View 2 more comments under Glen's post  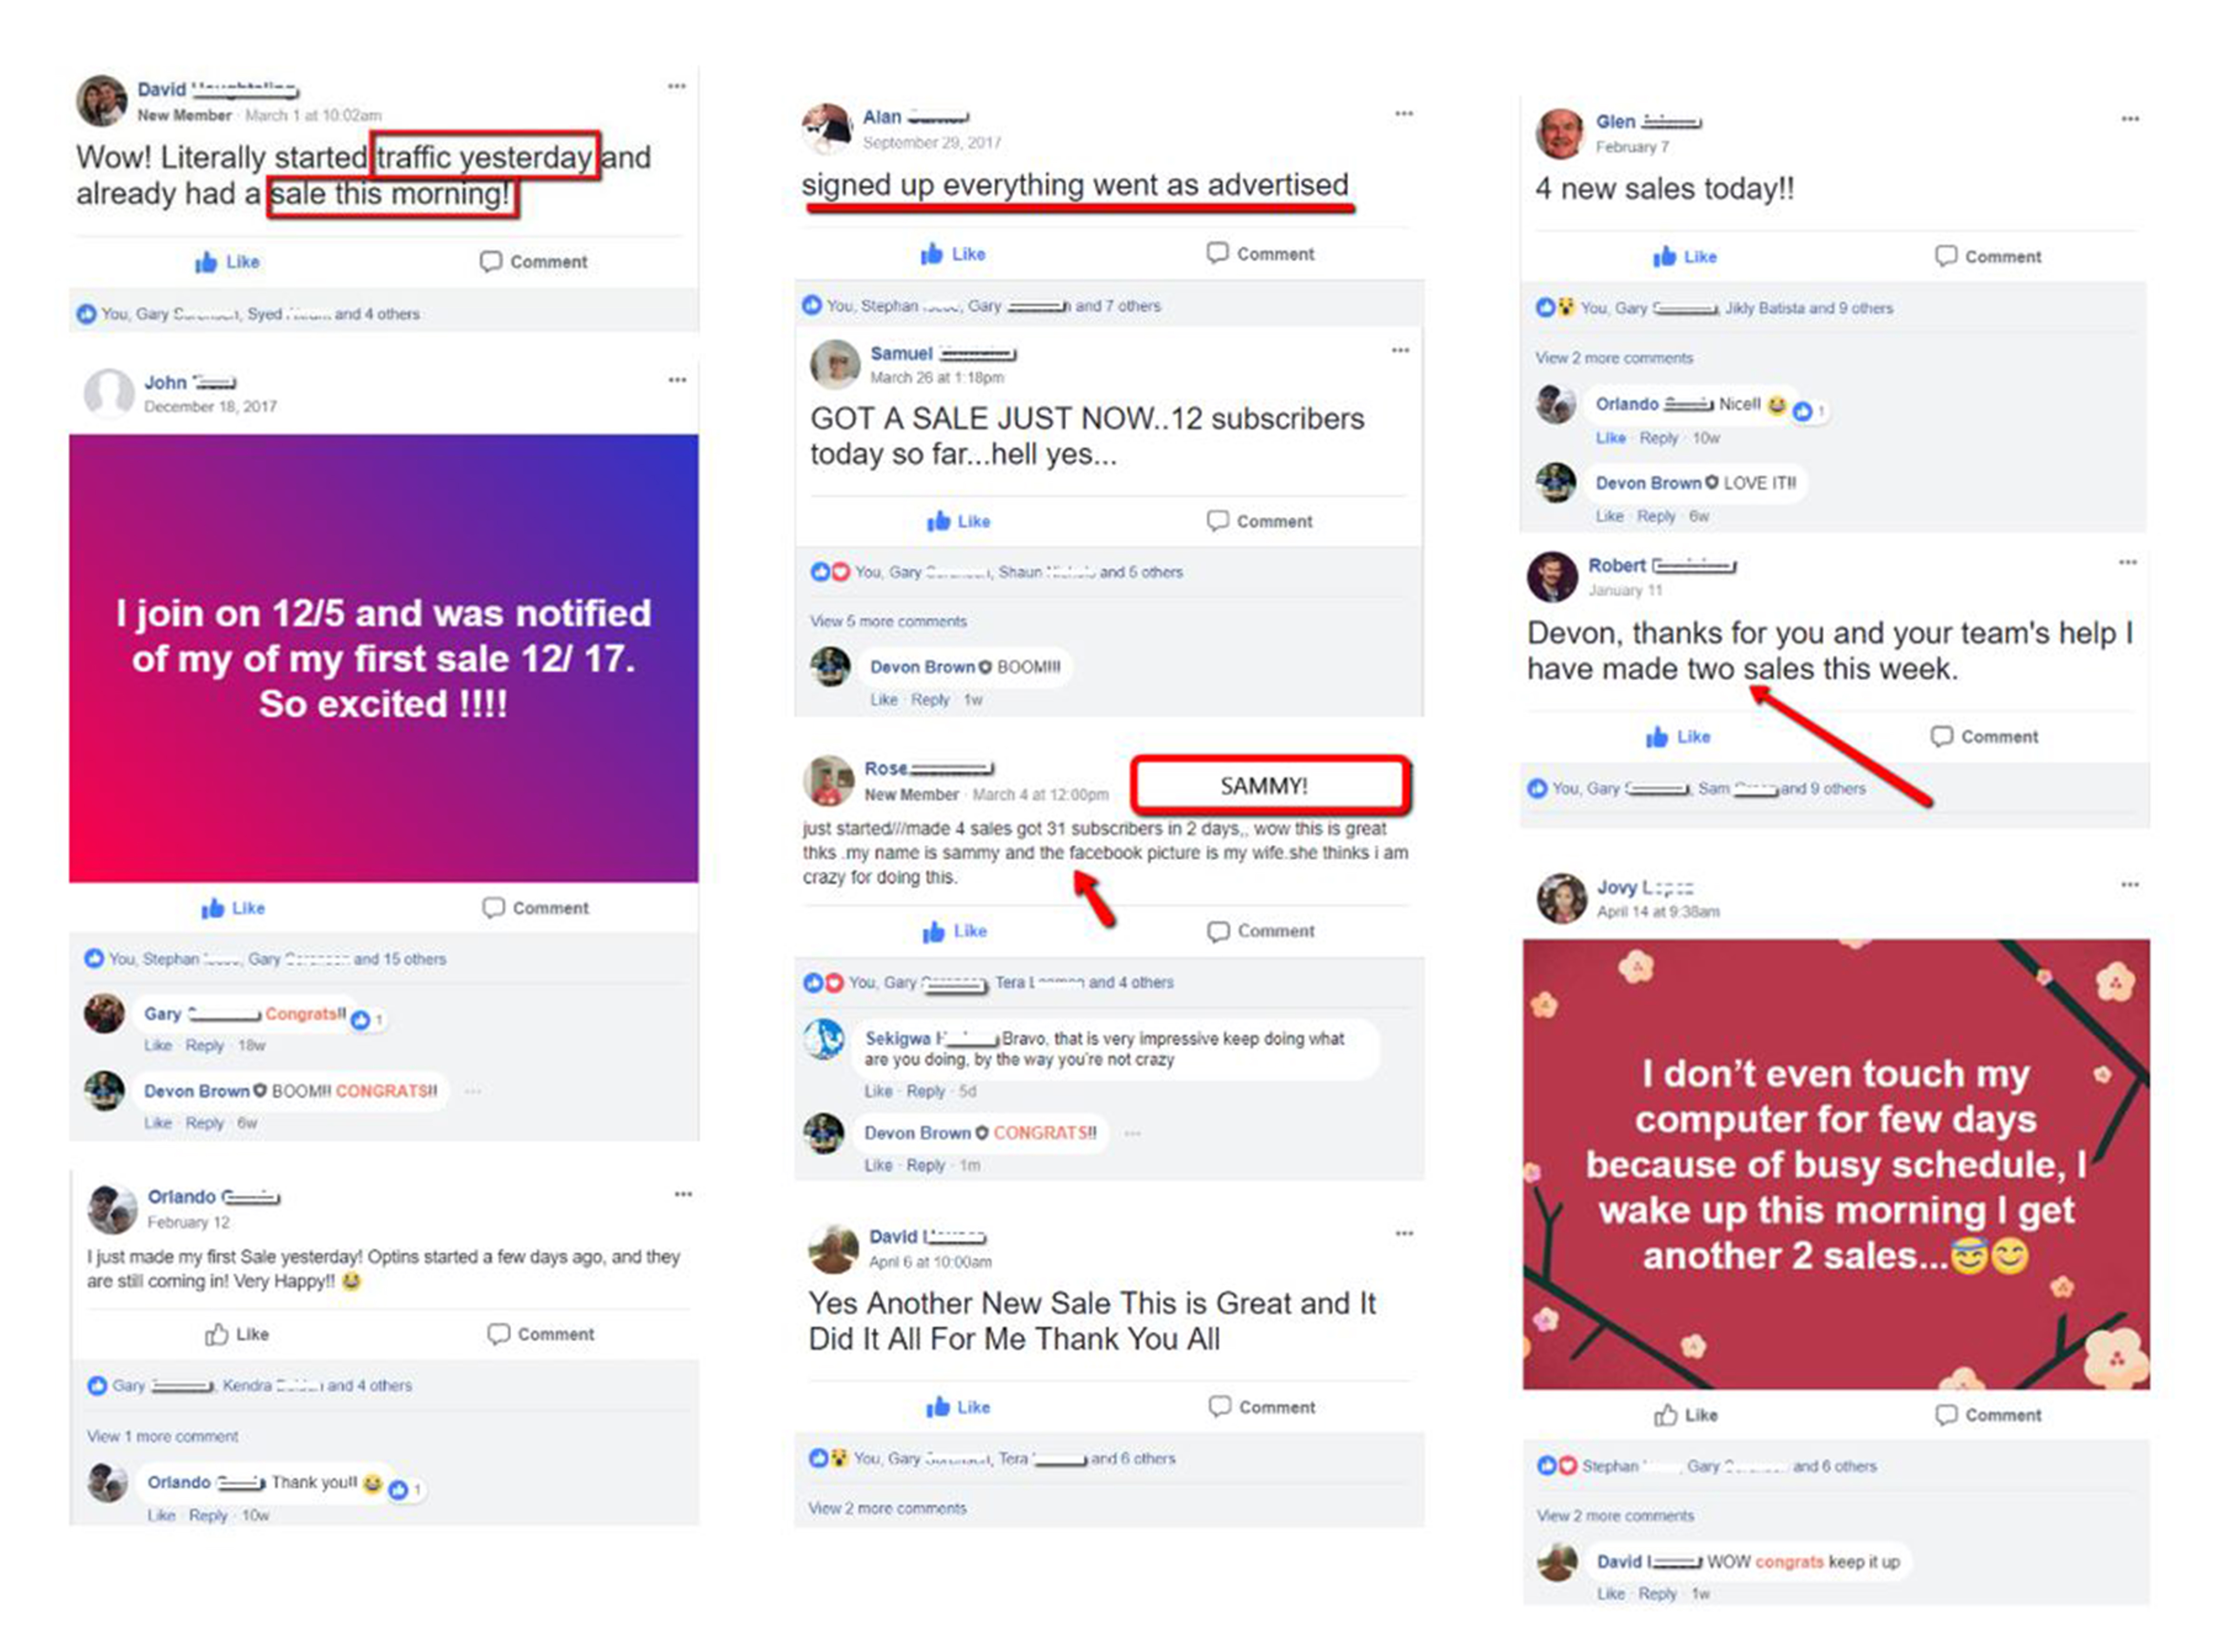tap(1614, 358)
